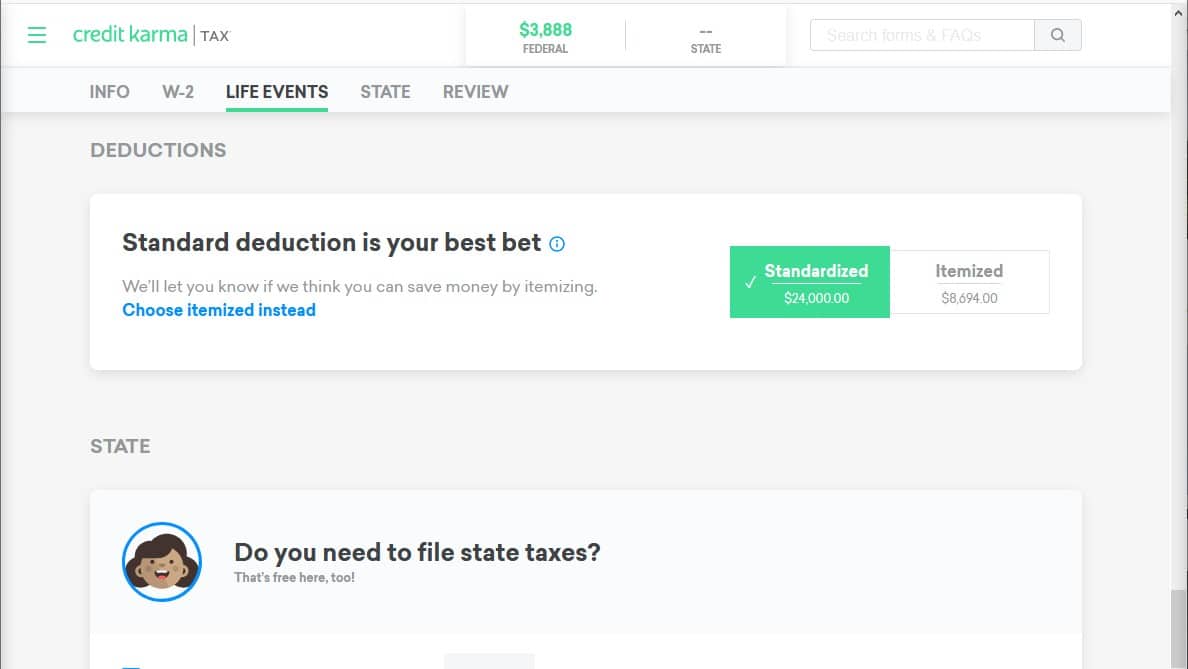
Task: Click the state taxes avatar image
Action: click(x=162, y=561)
